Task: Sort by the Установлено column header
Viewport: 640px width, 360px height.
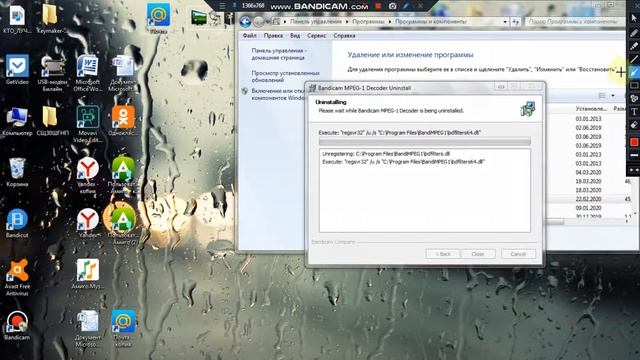Action: 591,109
